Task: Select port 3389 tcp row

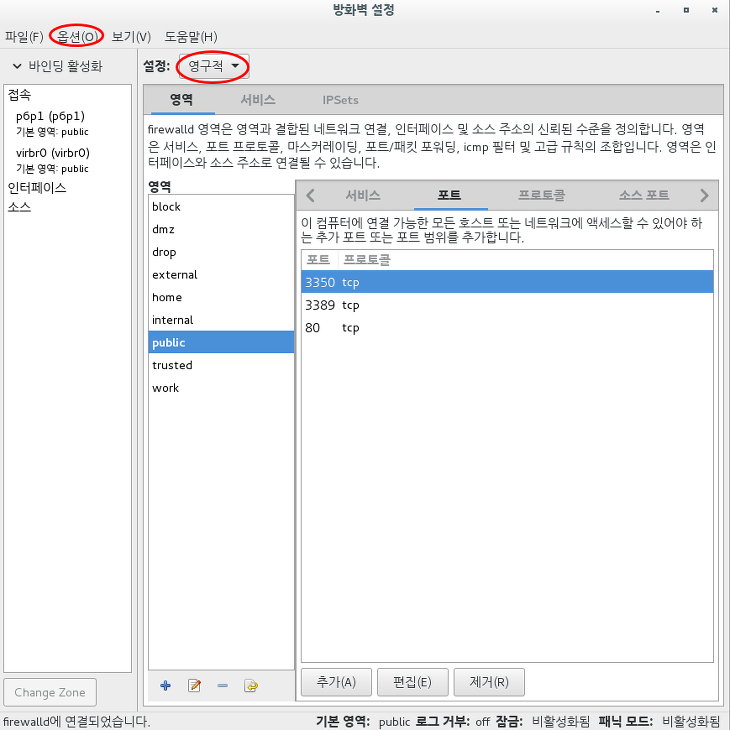Action: pos(507,305)
